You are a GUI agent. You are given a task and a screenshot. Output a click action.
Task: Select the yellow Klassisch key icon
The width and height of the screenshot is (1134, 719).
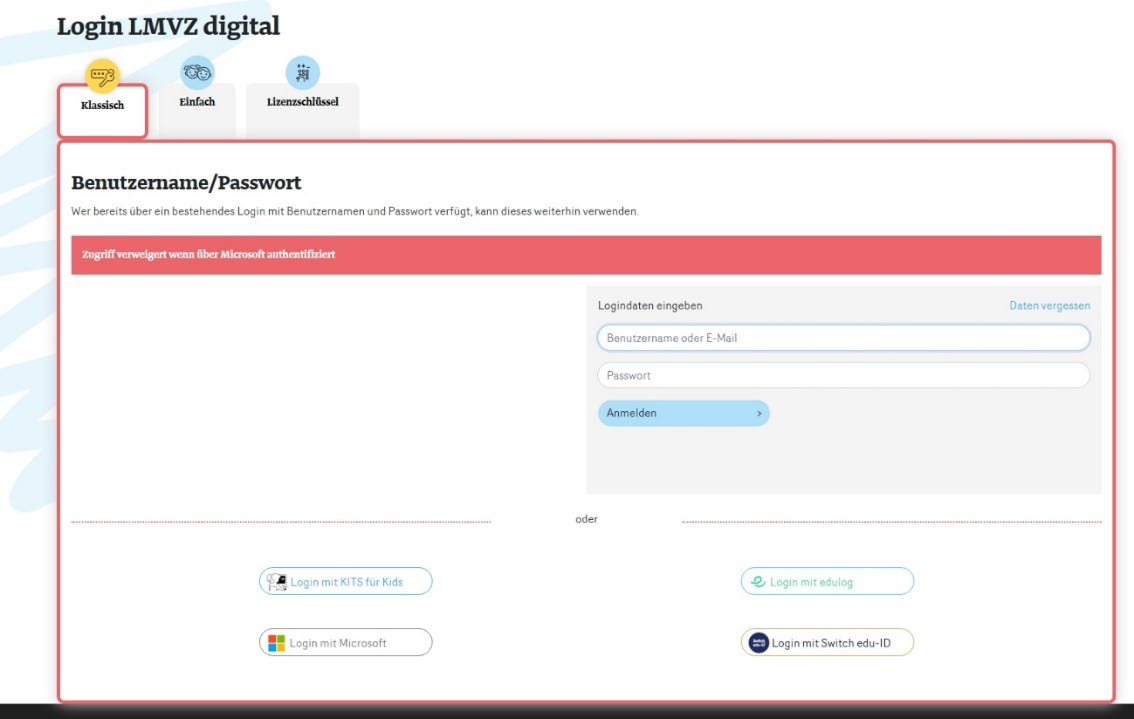(102, 75)
